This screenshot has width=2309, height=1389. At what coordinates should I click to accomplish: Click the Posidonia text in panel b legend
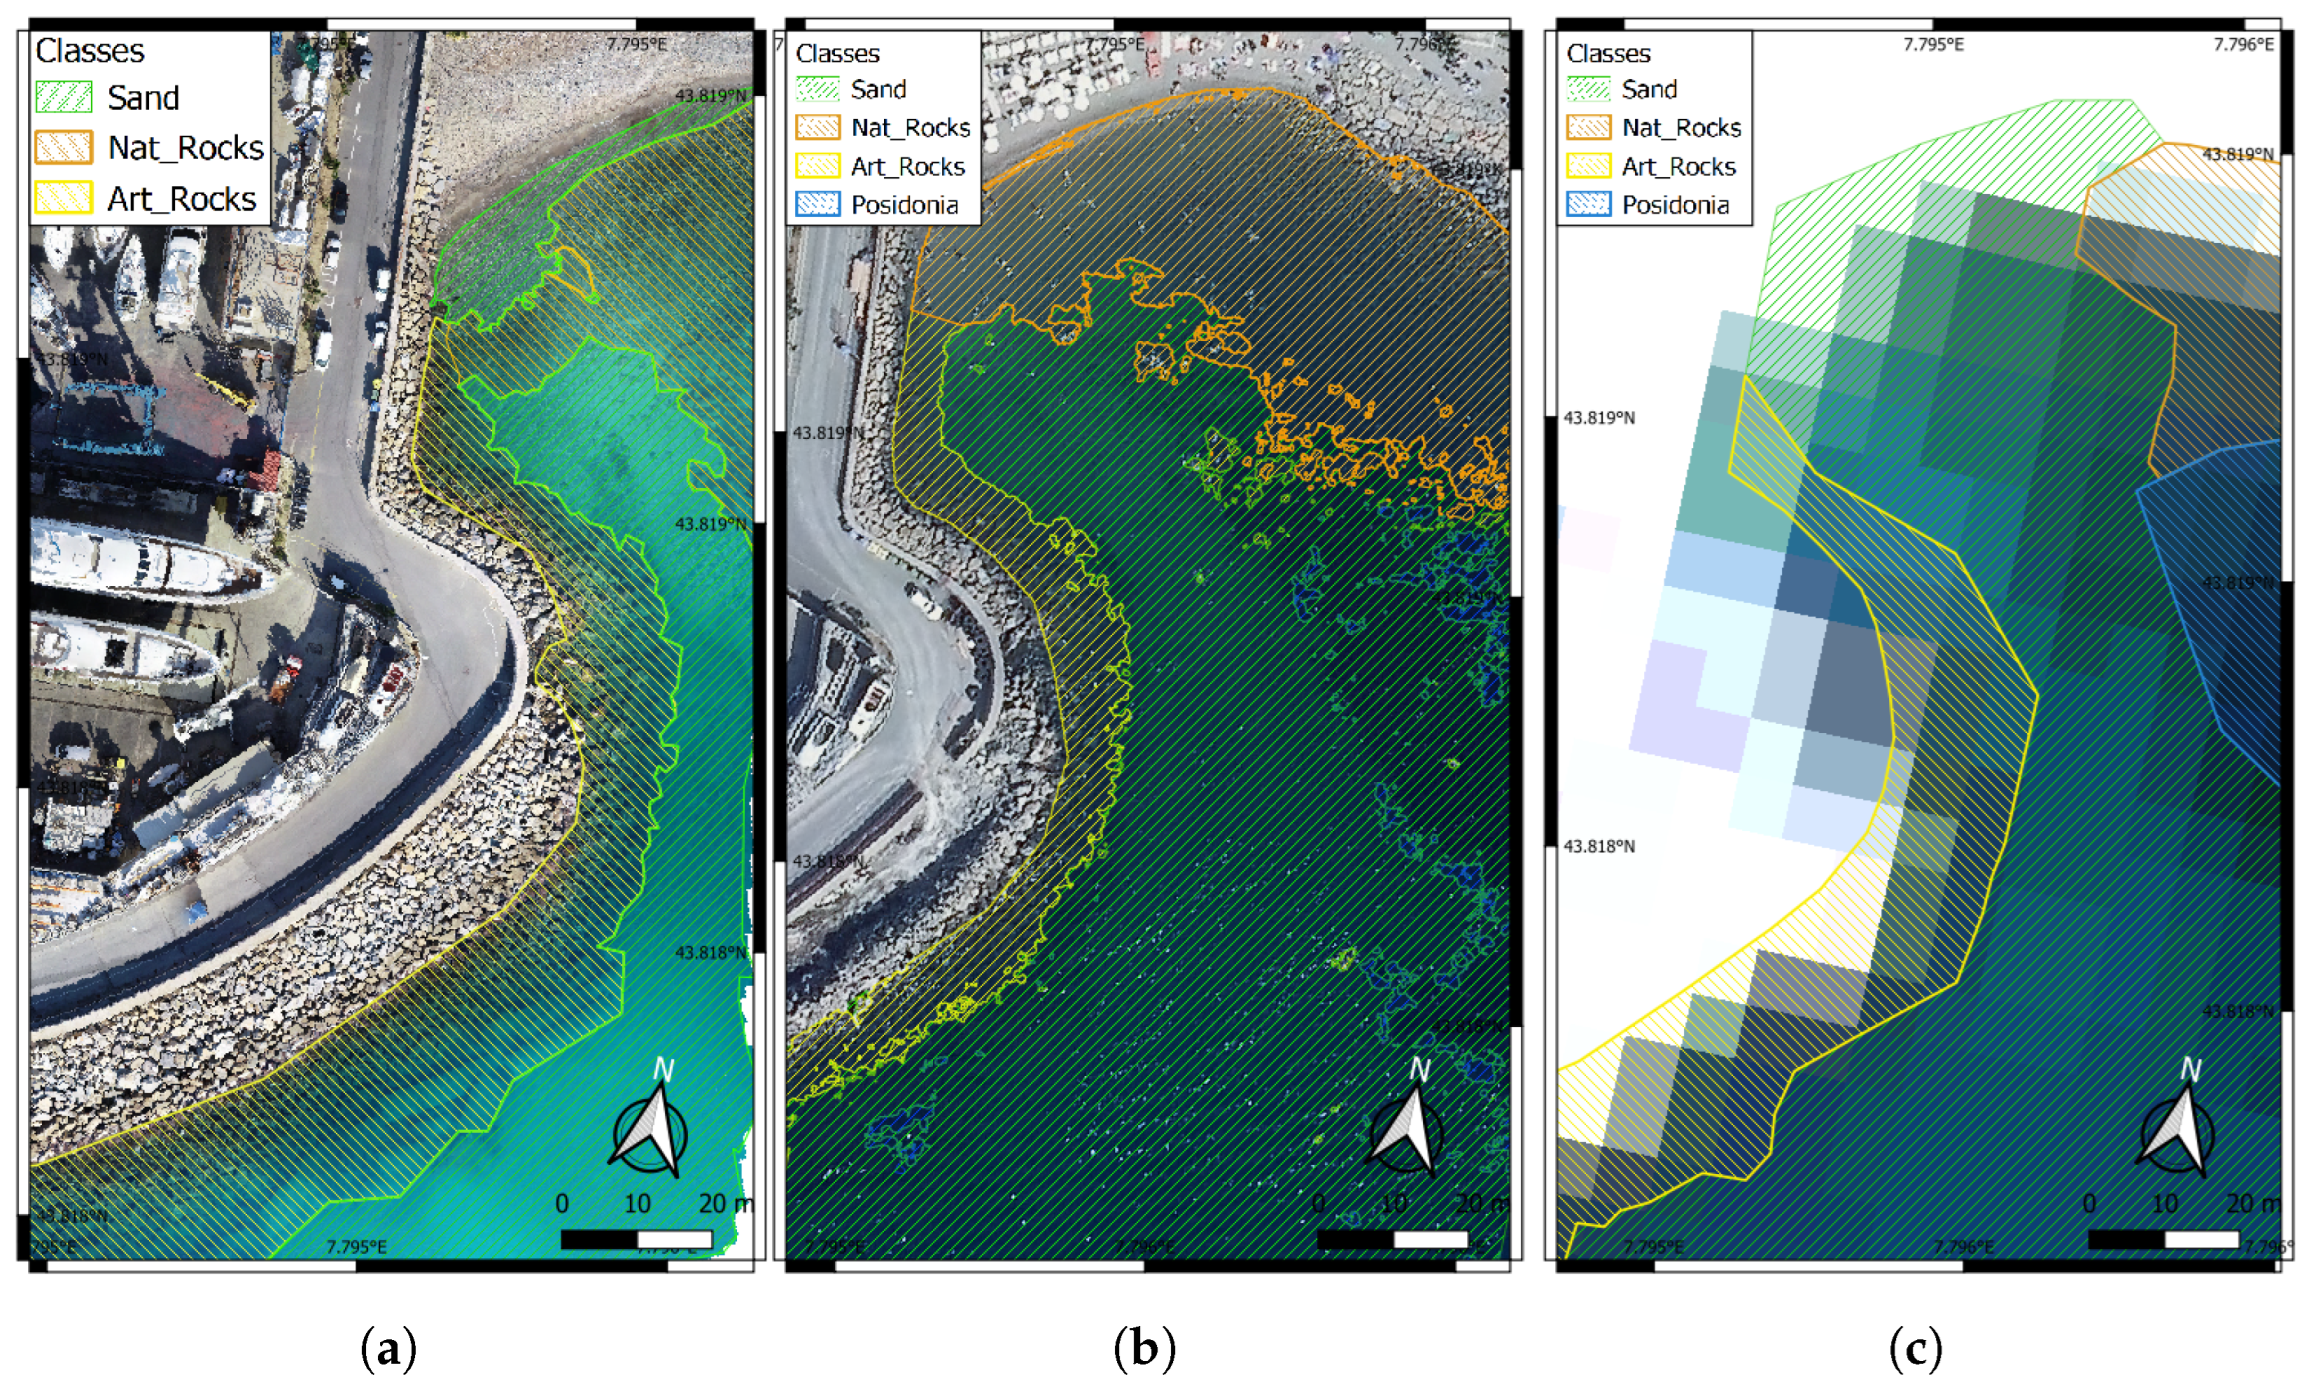tap(904, 205)
